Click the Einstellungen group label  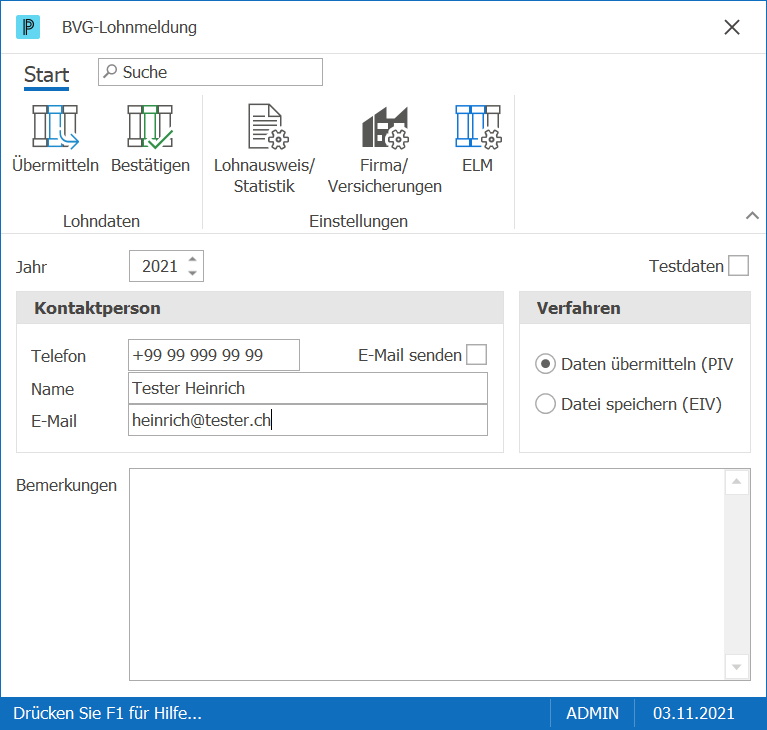click(358, 221)
